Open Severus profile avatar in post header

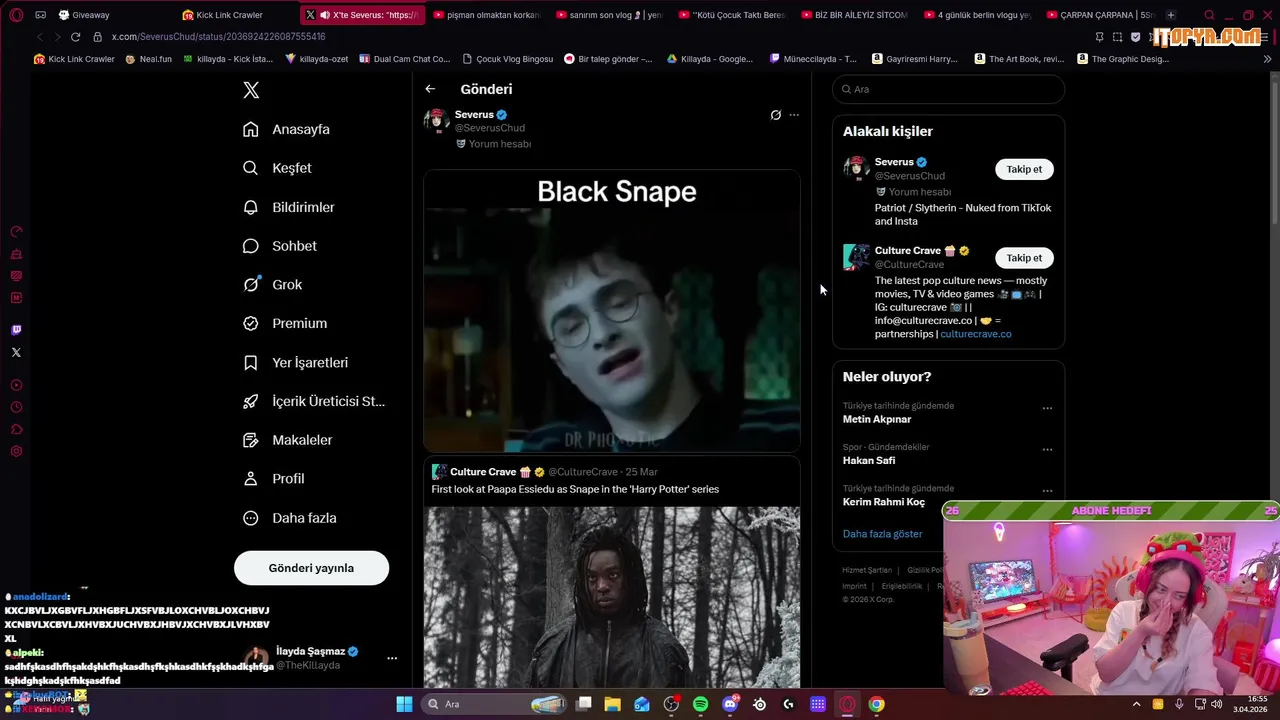point(436,121)
